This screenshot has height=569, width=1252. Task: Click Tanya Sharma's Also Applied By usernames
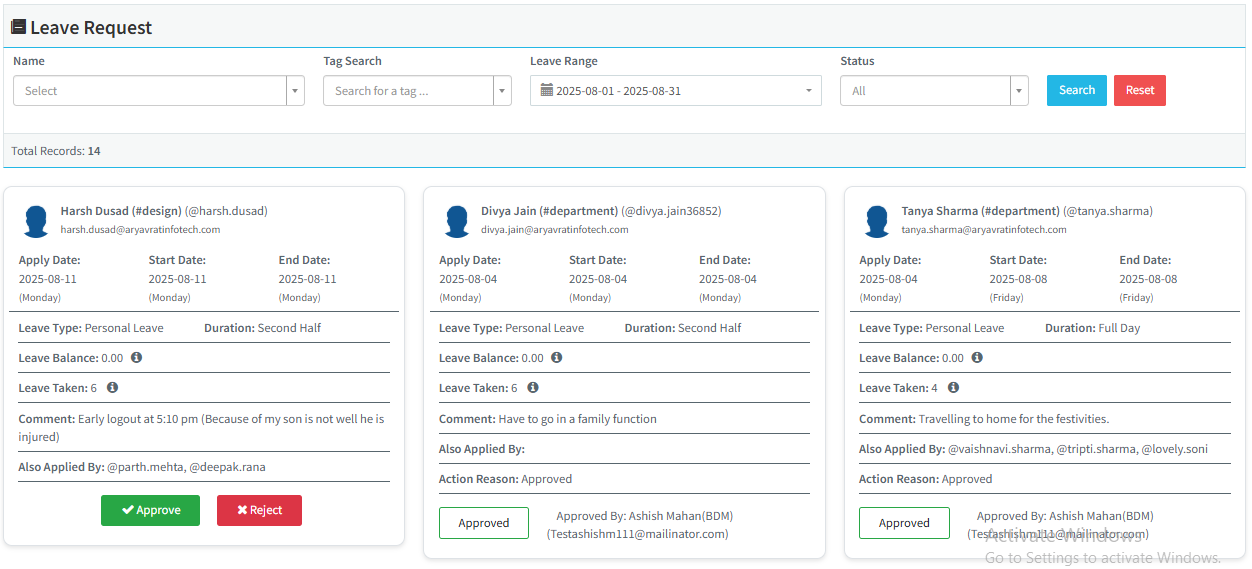[1078, 449]
